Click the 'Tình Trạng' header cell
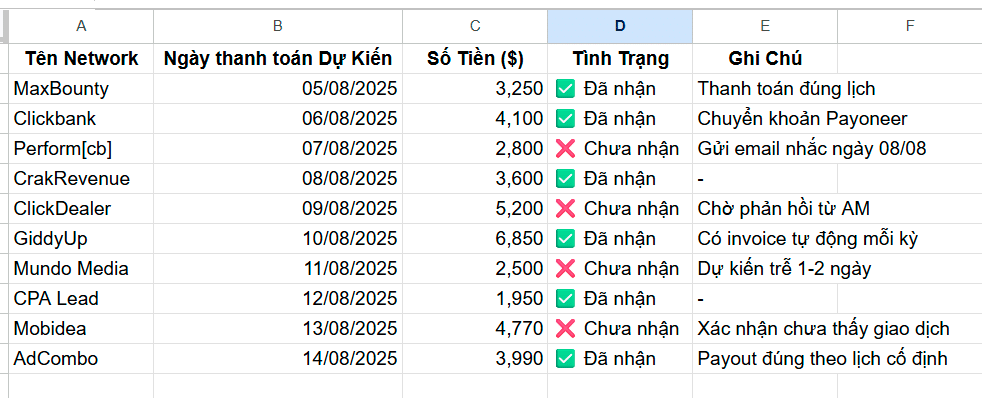The width and height of the screenshot is (982, 398). coord(620,59)
